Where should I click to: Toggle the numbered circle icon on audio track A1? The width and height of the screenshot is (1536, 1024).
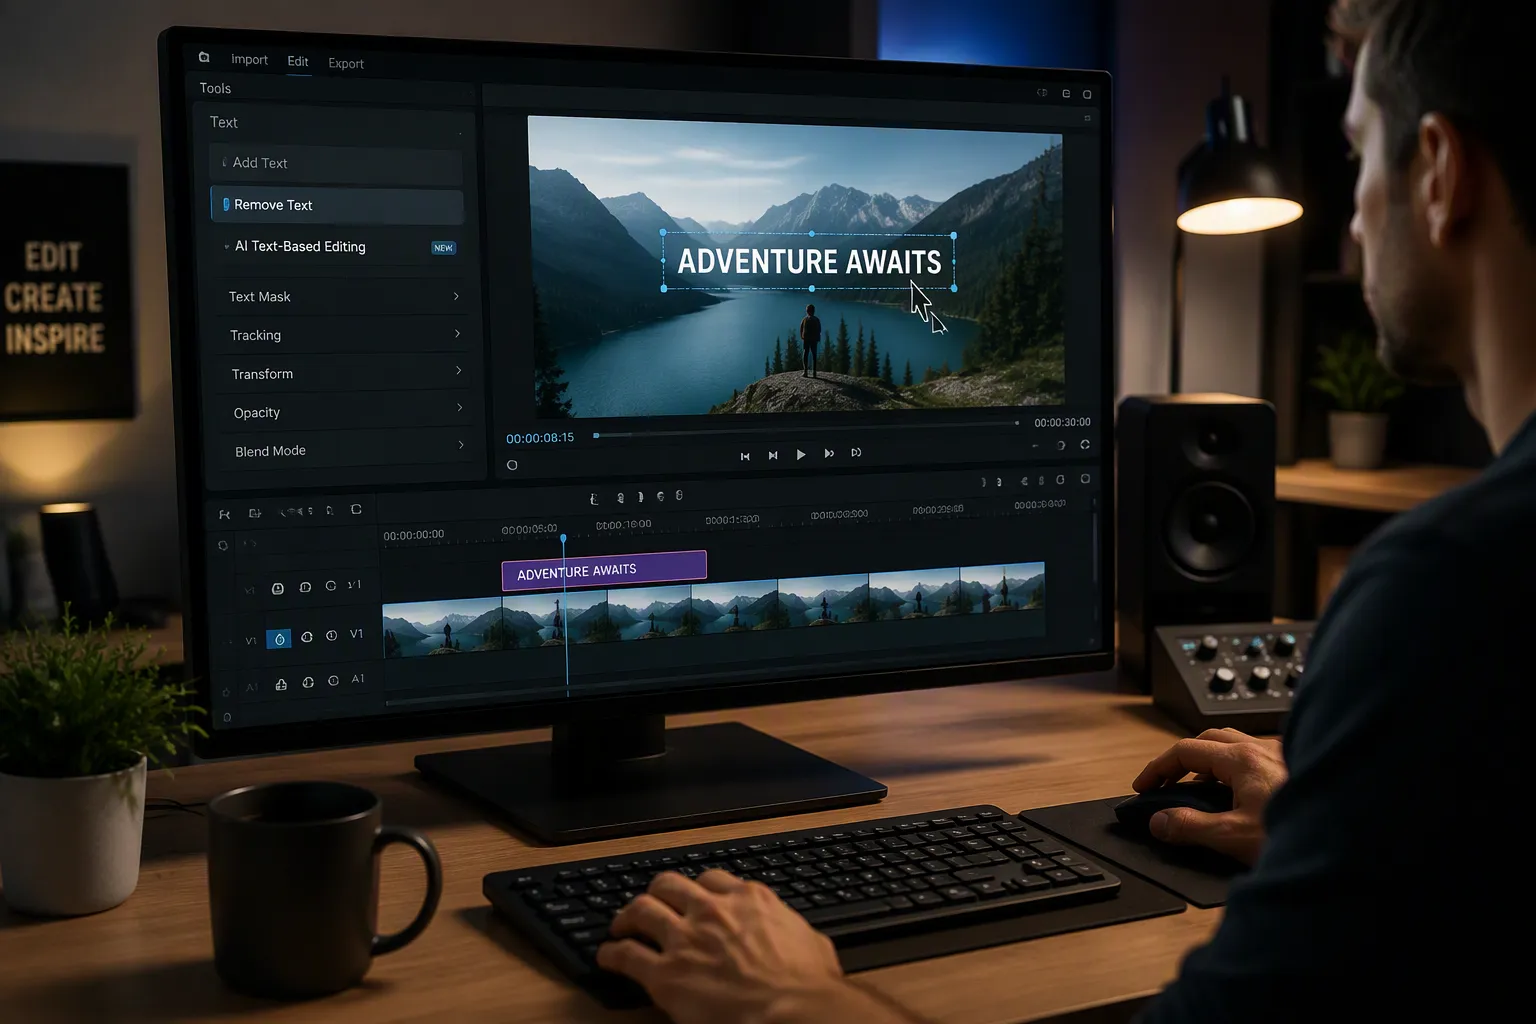[333, 681]
